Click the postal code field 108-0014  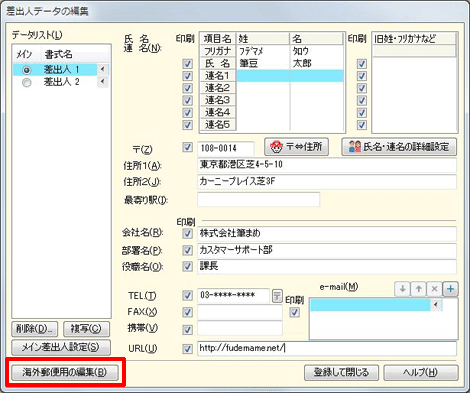226,148
